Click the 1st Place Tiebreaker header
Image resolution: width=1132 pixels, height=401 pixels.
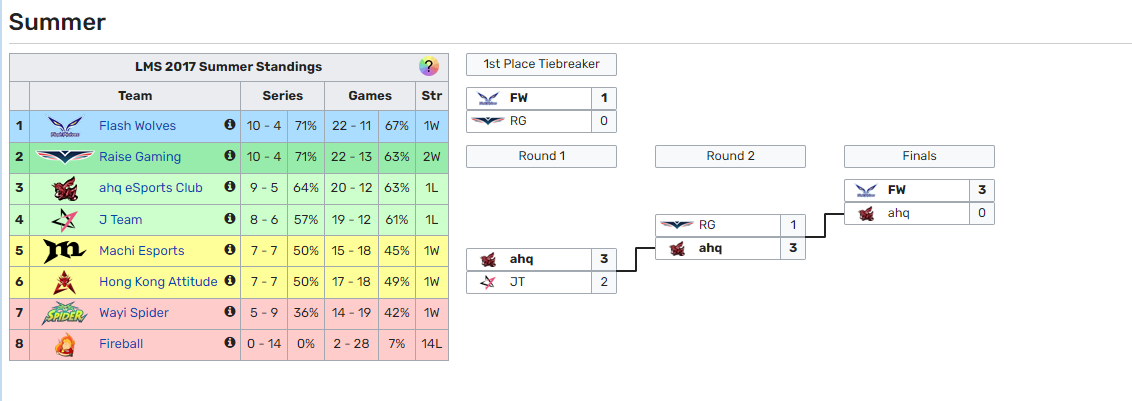[x=541, y=64]
